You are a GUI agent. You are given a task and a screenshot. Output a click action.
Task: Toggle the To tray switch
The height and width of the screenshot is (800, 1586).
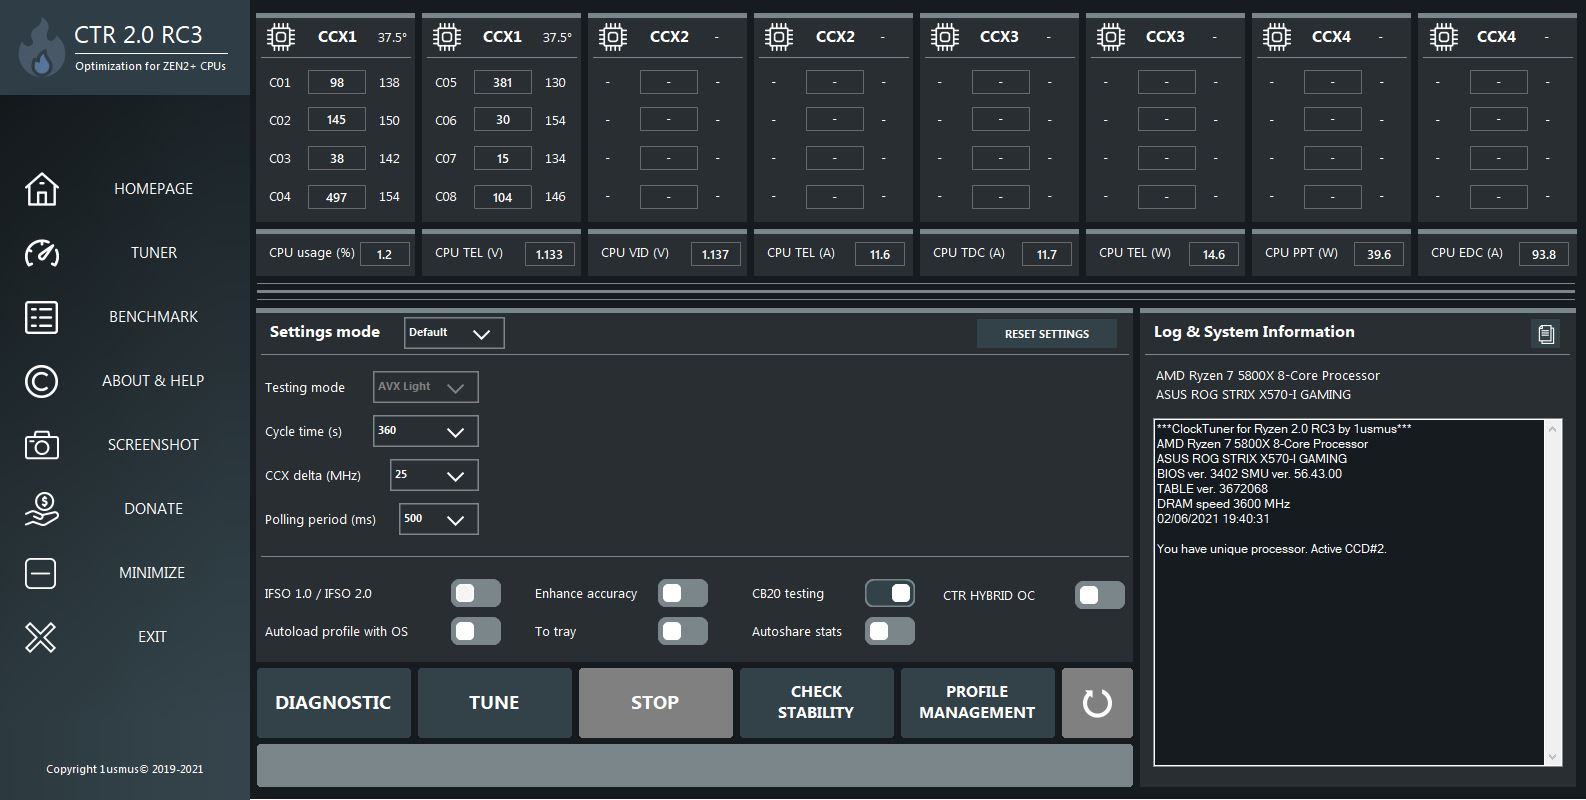pos(683,631)
